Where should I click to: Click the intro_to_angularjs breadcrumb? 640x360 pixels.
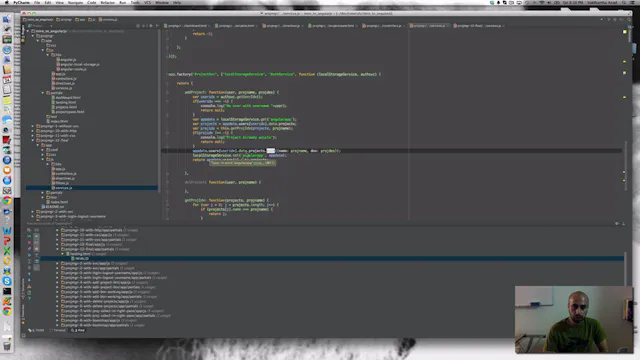(x=38, y=19)
